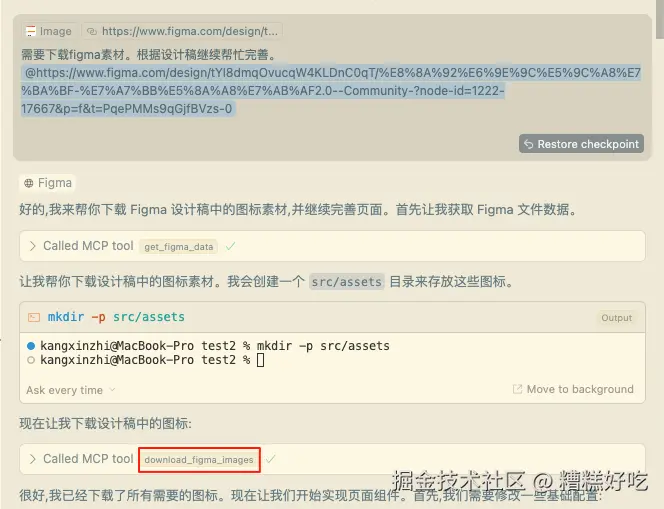Select the hollow terminal prompt line indicator

coord(30,360)
